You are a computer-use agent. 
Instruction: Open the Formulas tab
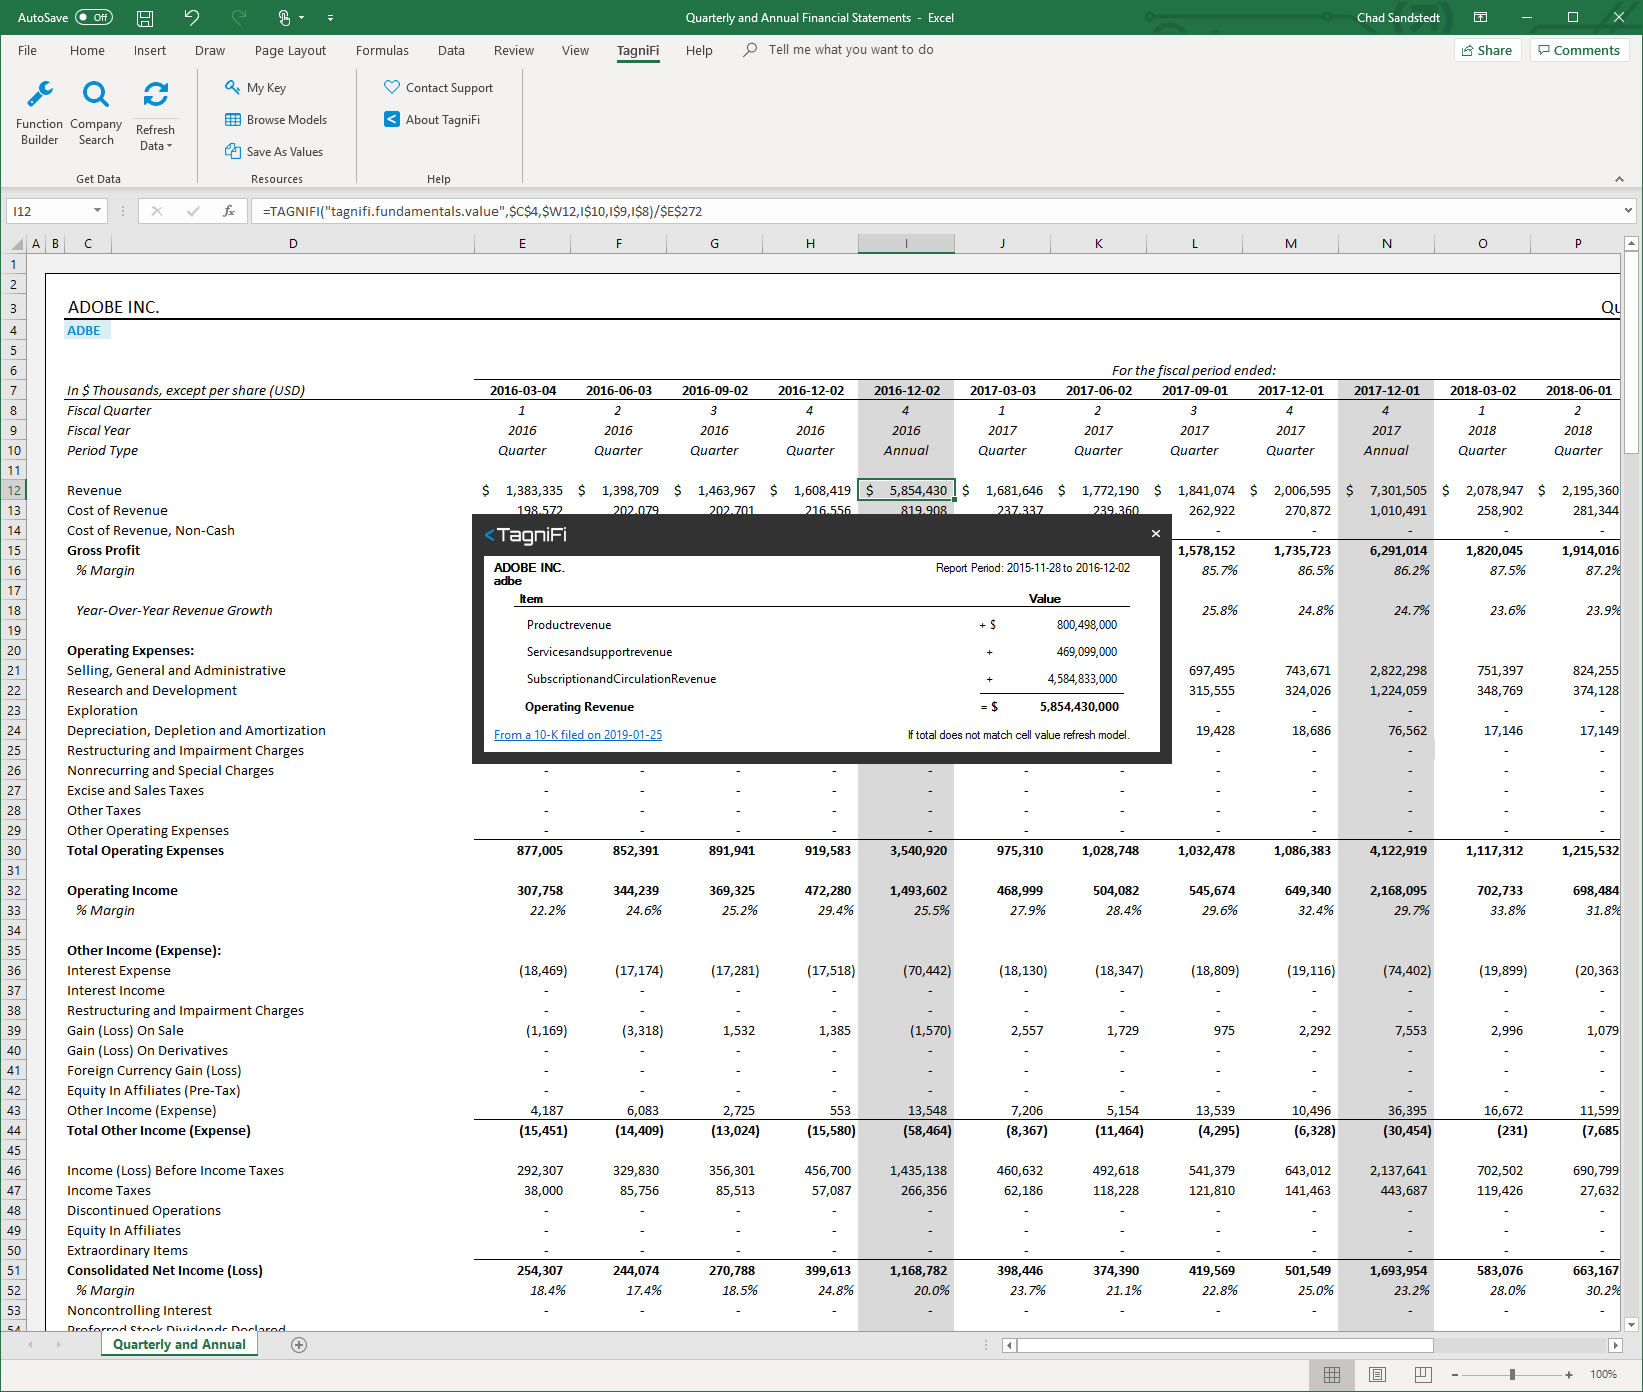[x=382, y=51]
